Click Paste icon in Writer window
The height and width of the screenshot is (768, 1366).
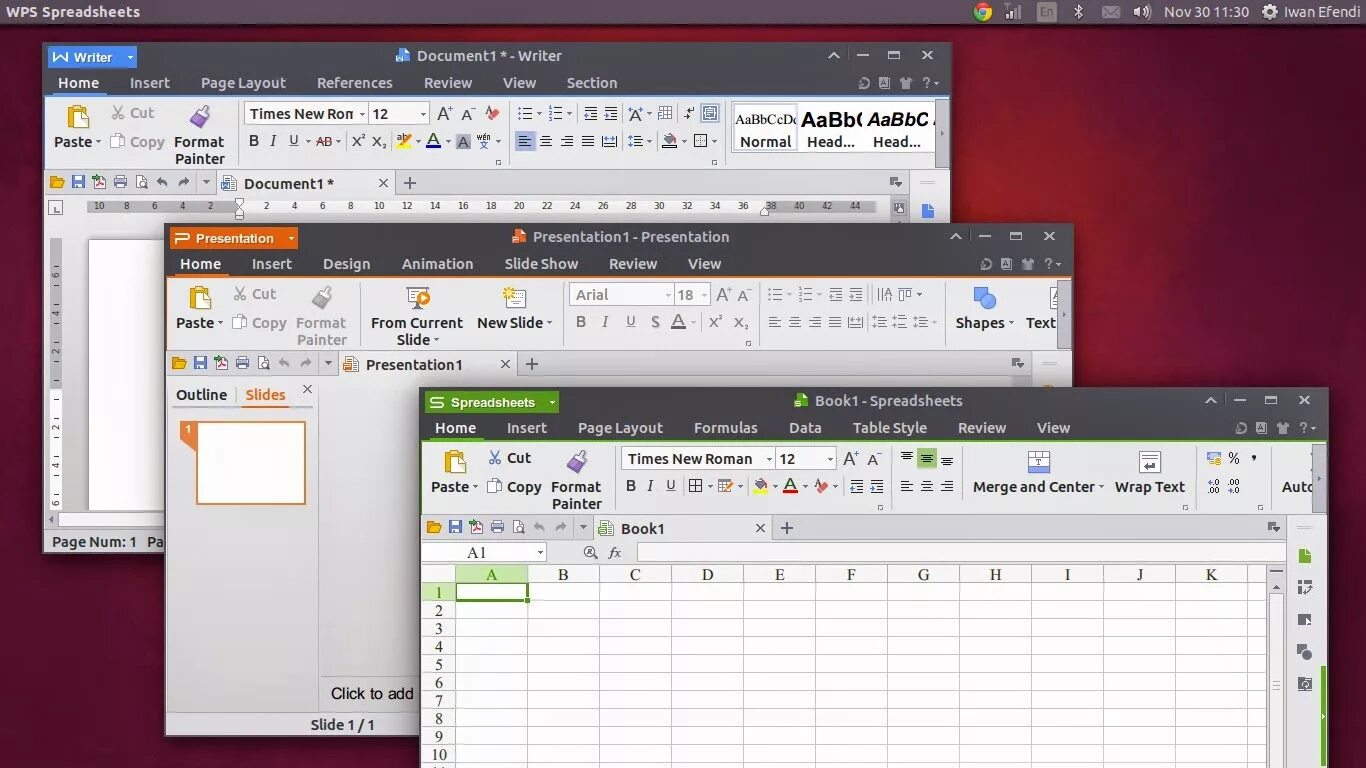78,116
